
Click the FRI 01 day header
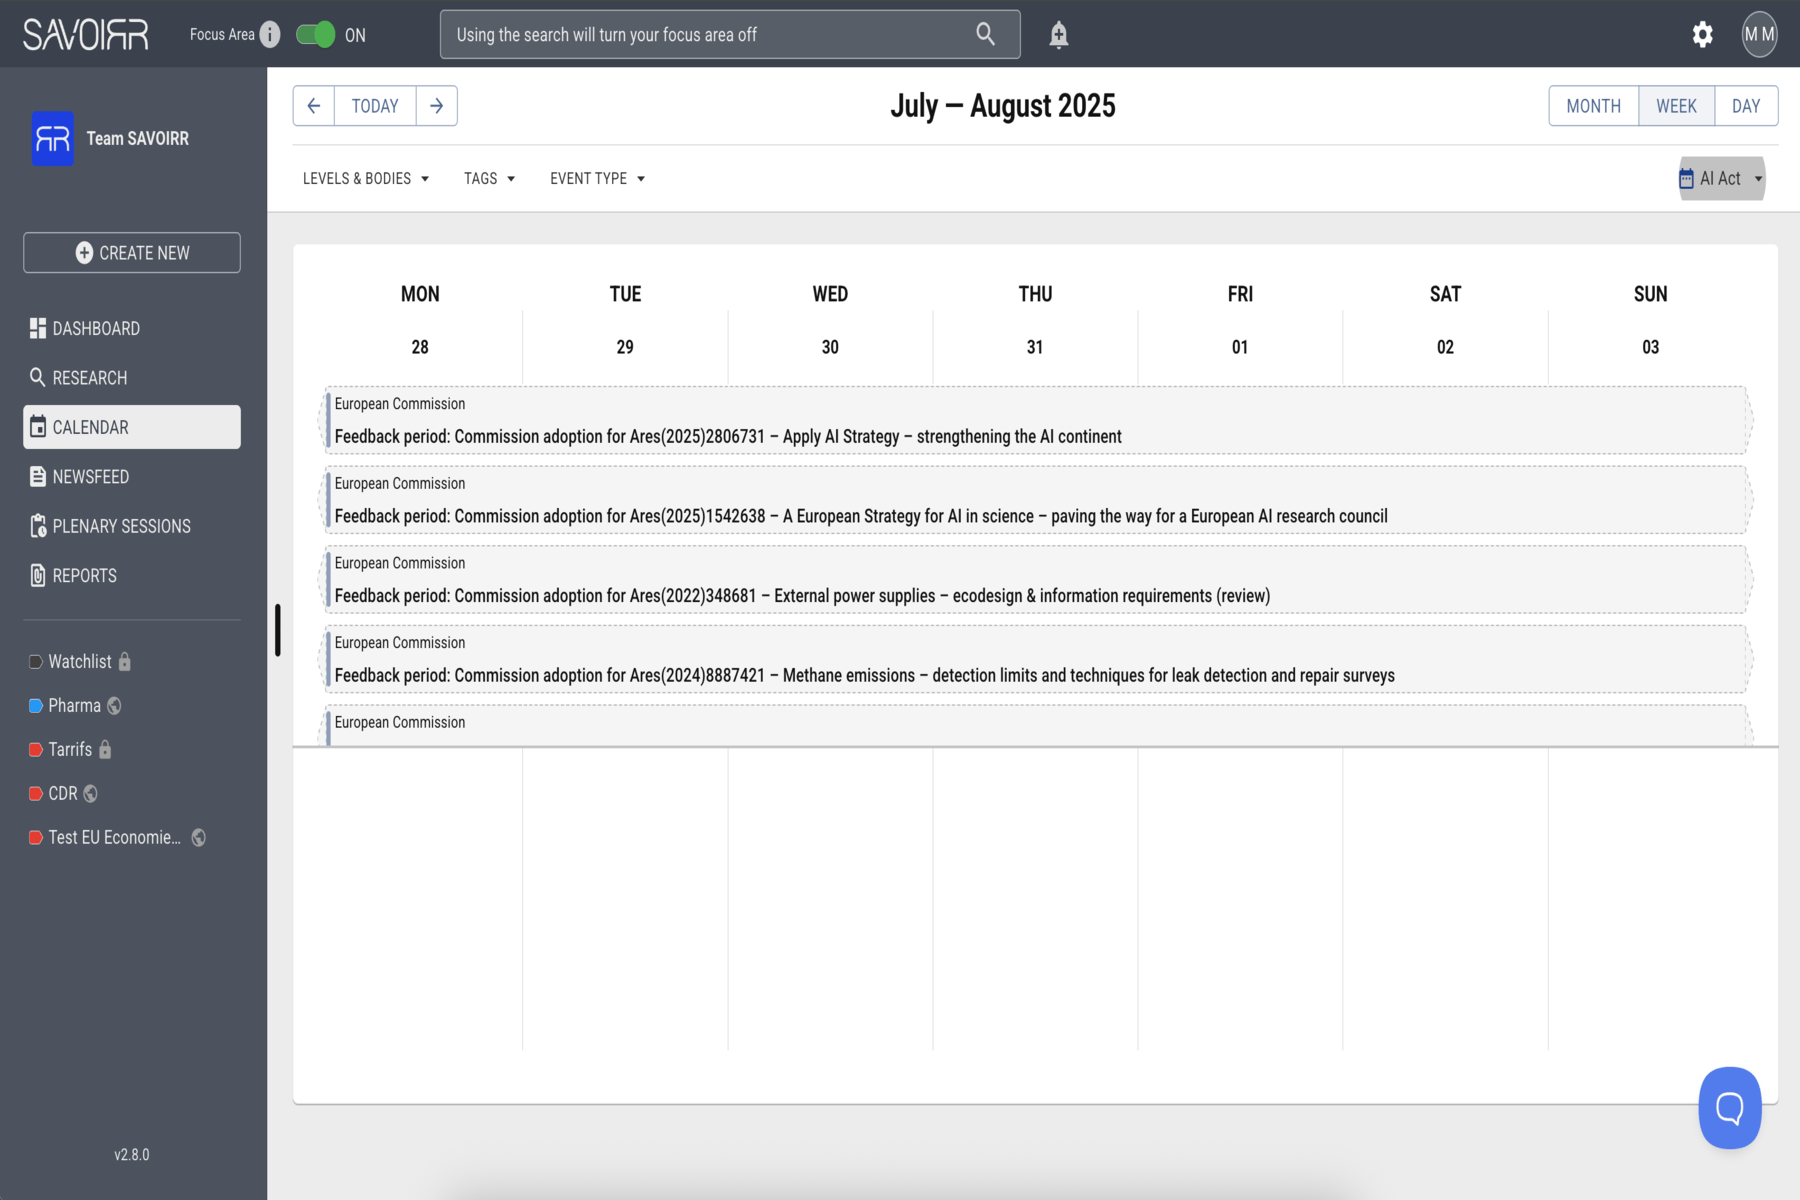[x=1240, y=320]
